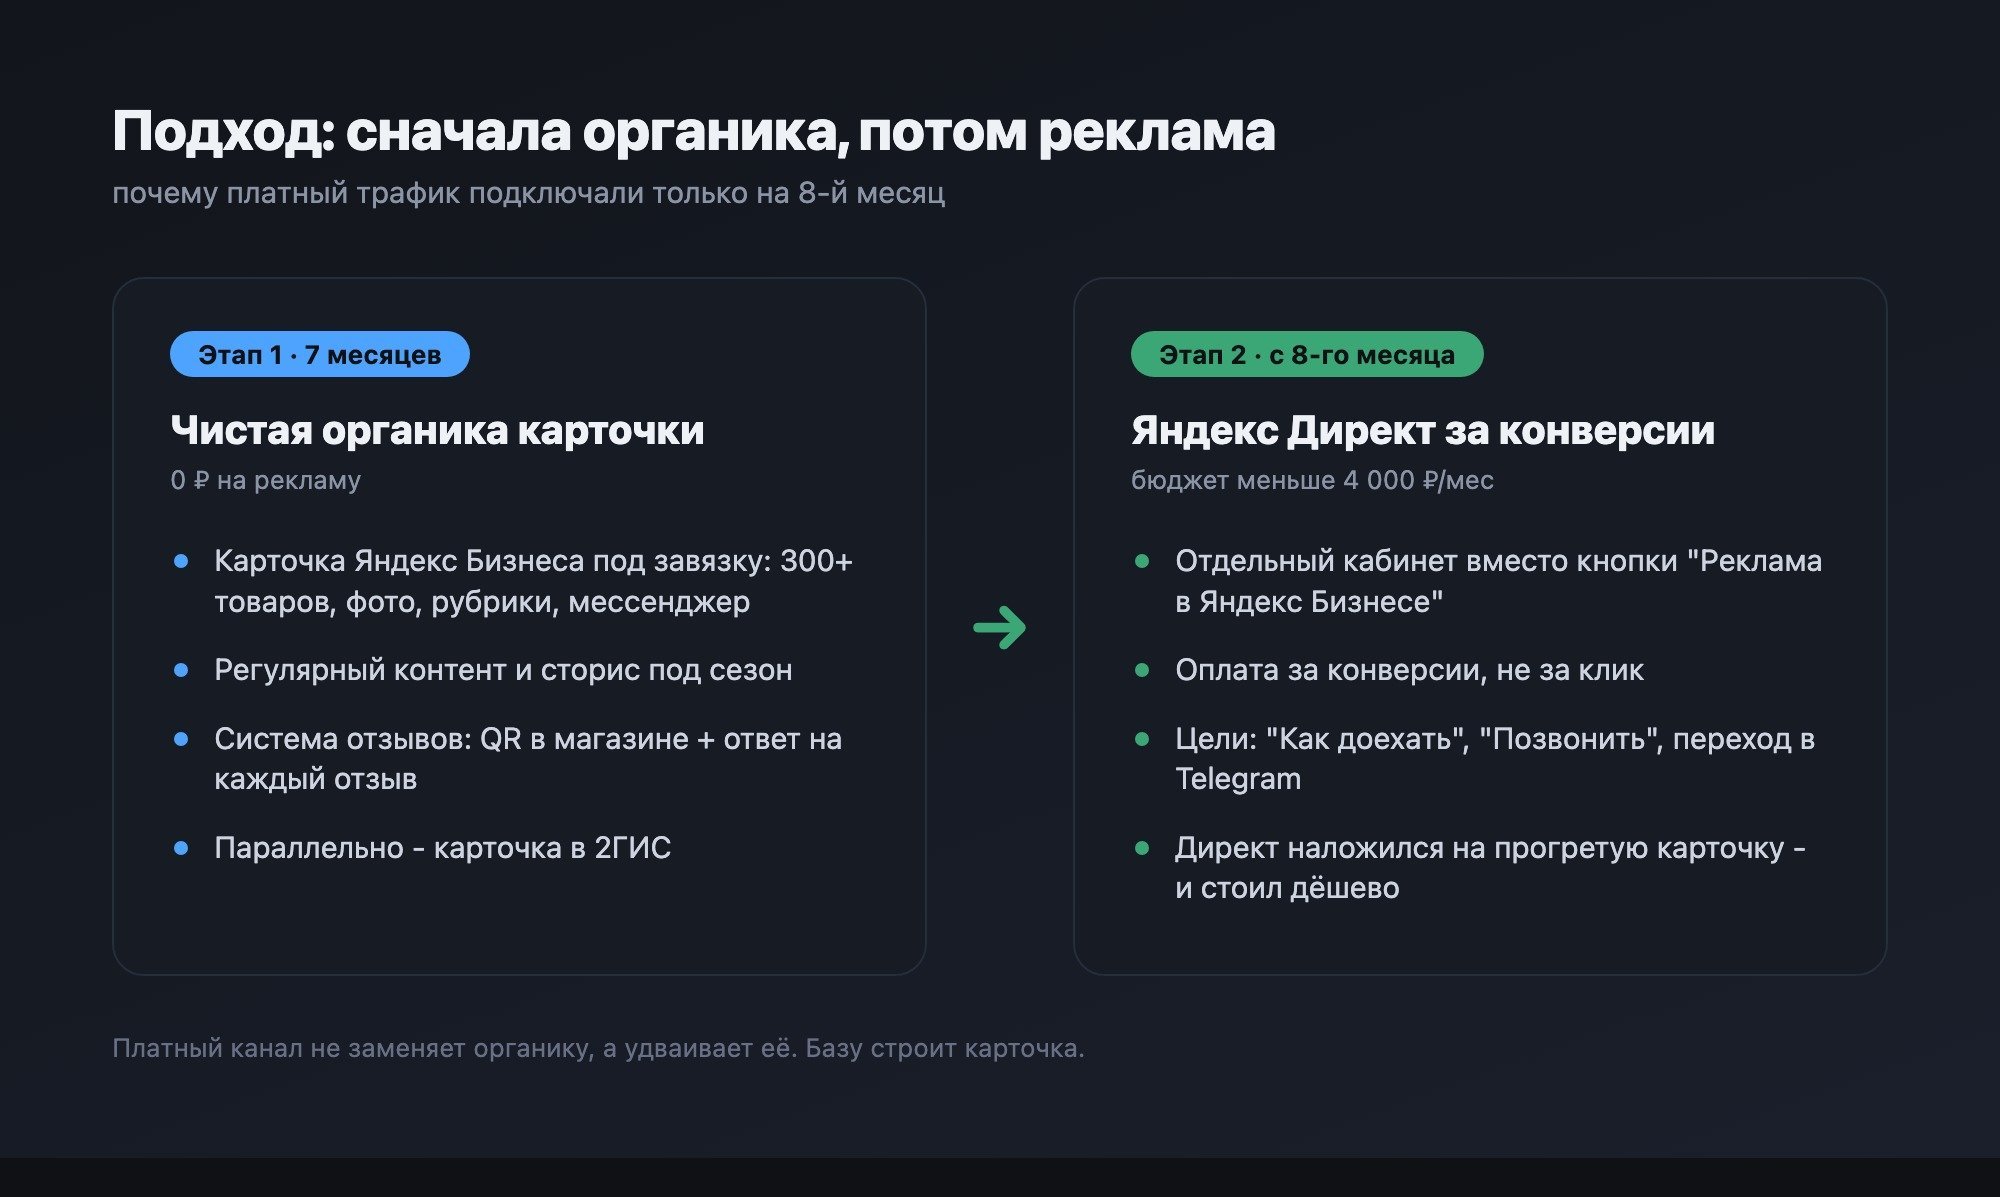This screenshot has width=2000, height=1197.
Task: Click the green bullet before "Цели: Как доехать"
Action: coord(1142,739)
